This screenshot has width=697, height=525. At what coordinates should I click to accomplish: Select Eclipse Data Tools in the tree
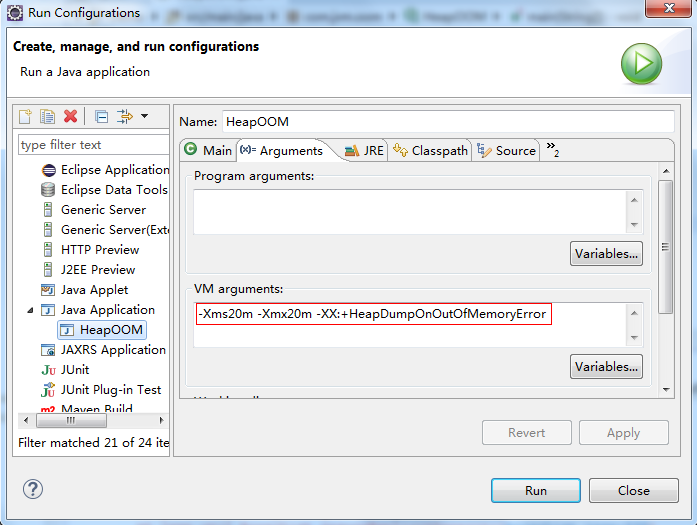click(114, 190)
